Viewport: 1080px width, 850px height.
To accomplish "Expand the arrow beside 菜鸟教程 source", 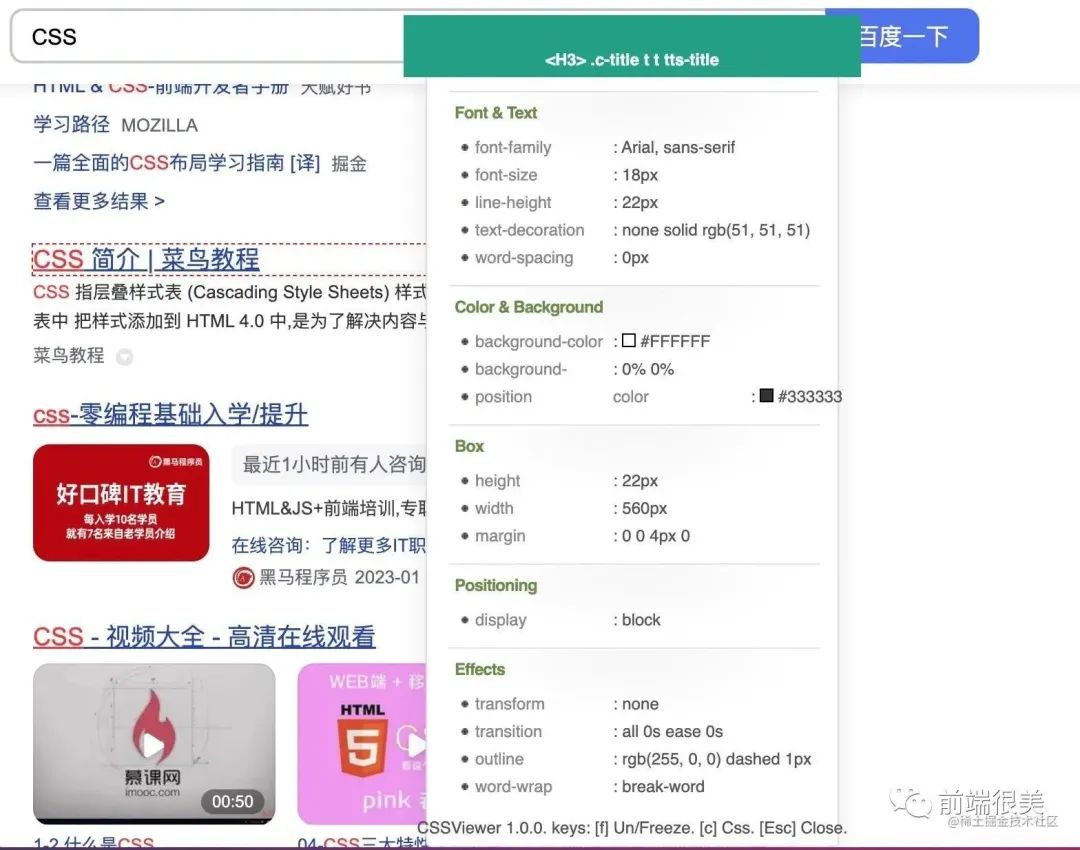I will [x=124, y=357].
